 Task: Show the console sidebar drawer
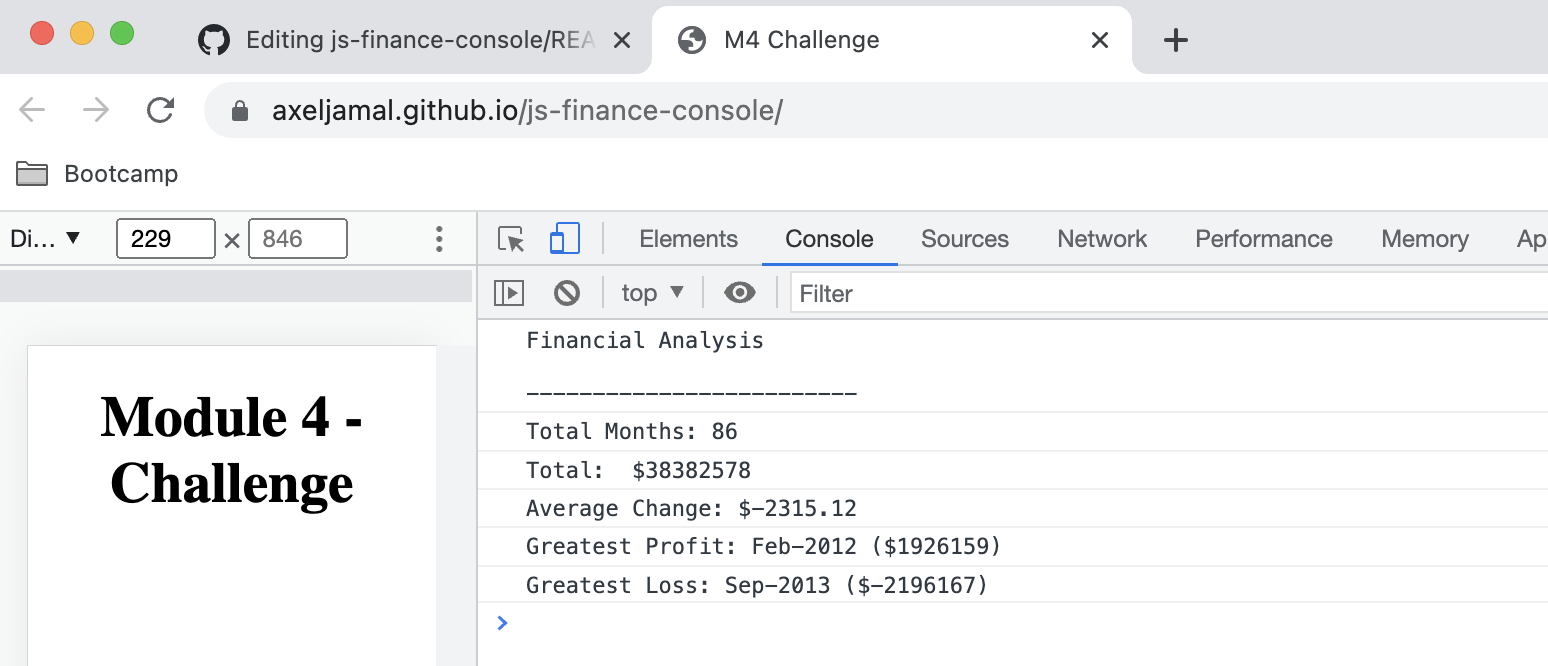tap(509, 292)
